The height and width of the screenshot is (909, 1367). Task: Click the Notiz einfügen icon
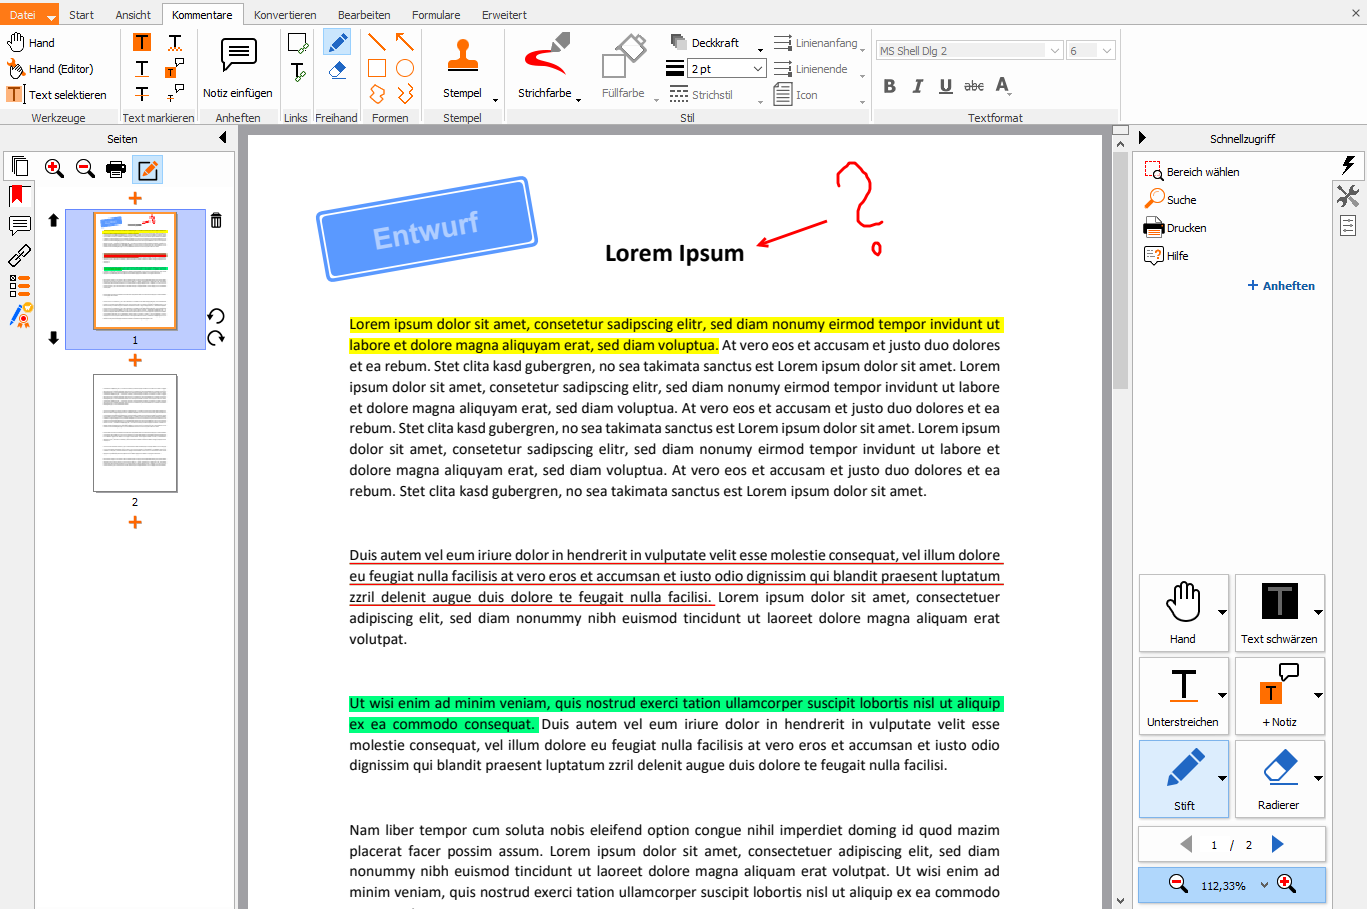pyautogui.click(x=238, y=56)
